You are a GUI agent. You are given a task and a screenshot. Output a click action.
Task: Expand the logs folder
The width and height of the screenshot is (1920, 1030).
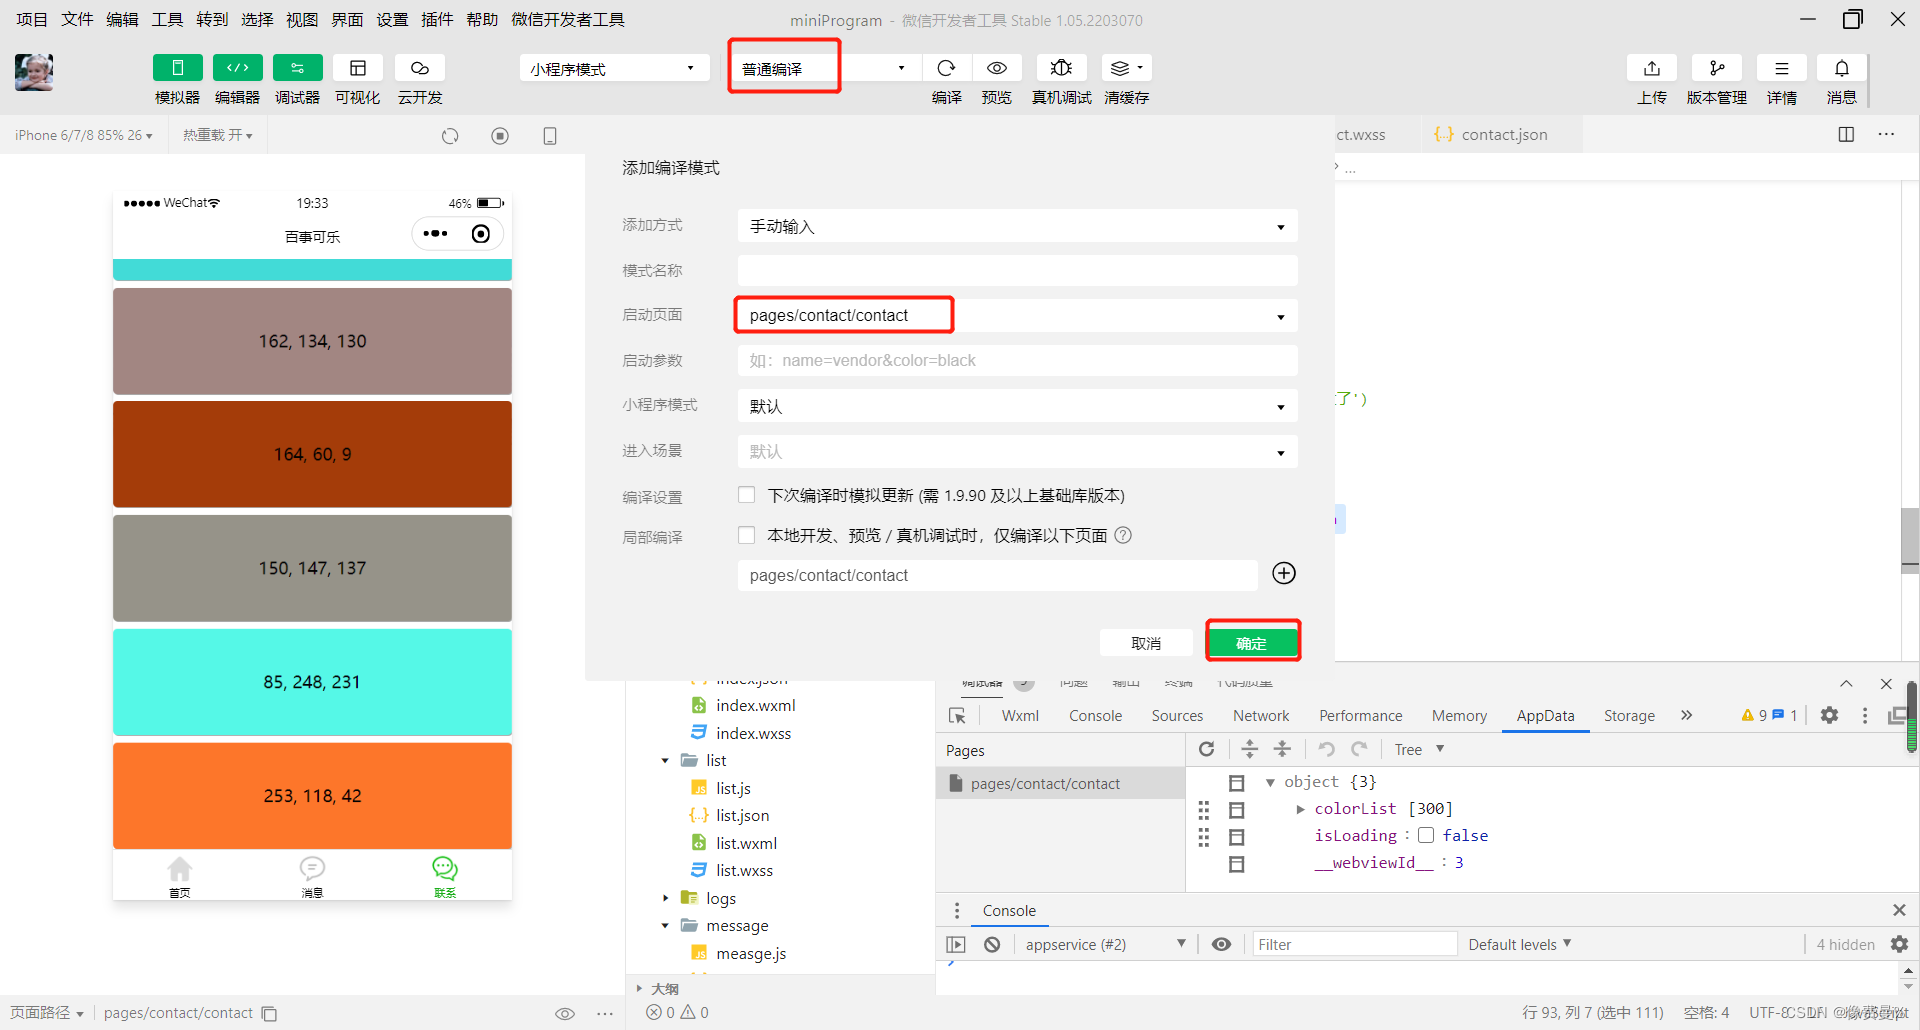[665, 898]
